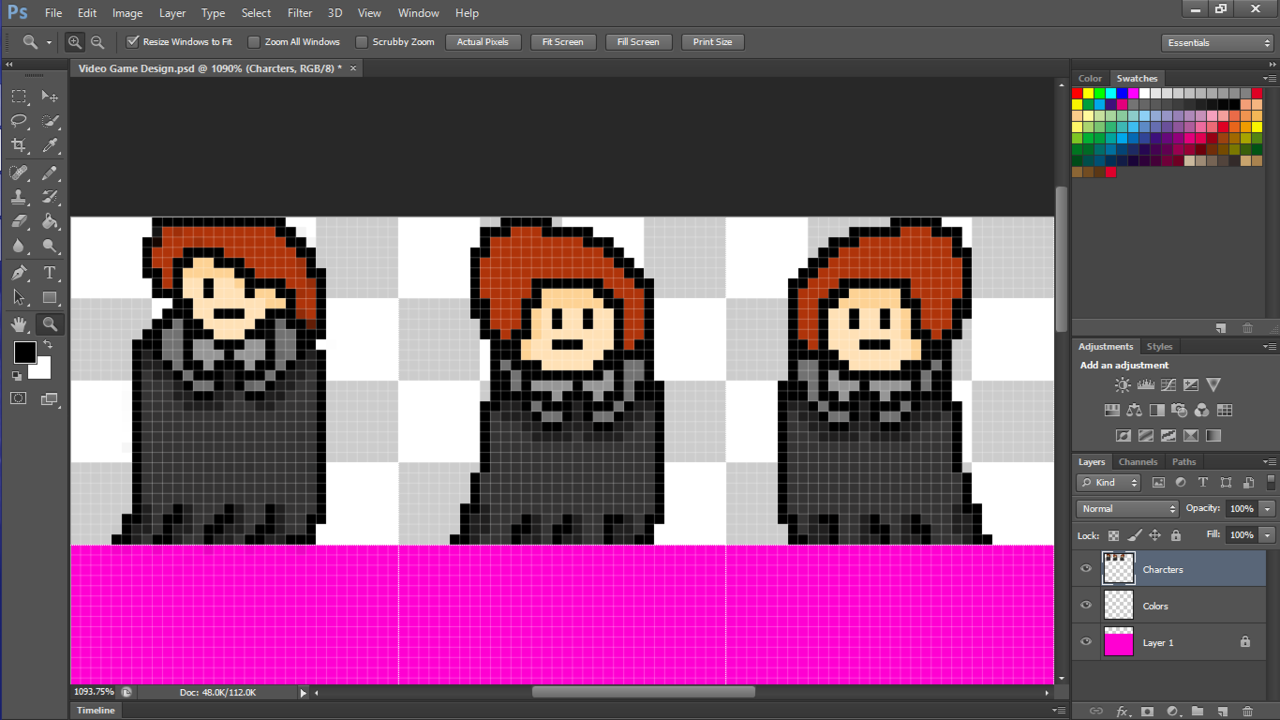The image size is (1280, 720).
Task: Click the Zoom Out mode icon
Action: tap(97, 42)
